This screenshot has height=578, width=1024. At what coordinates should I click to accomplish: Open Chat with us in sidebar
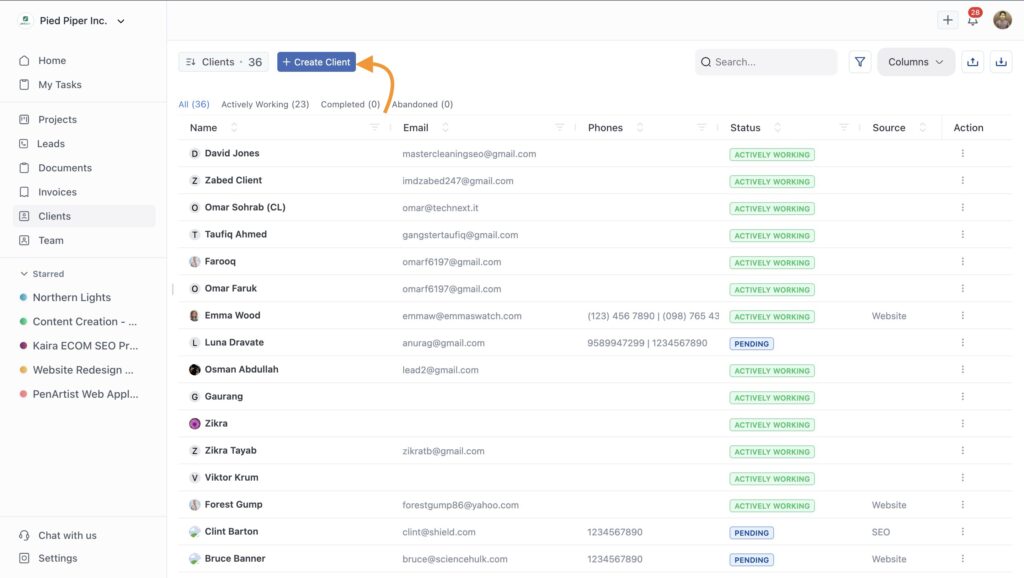pos(67,535)
